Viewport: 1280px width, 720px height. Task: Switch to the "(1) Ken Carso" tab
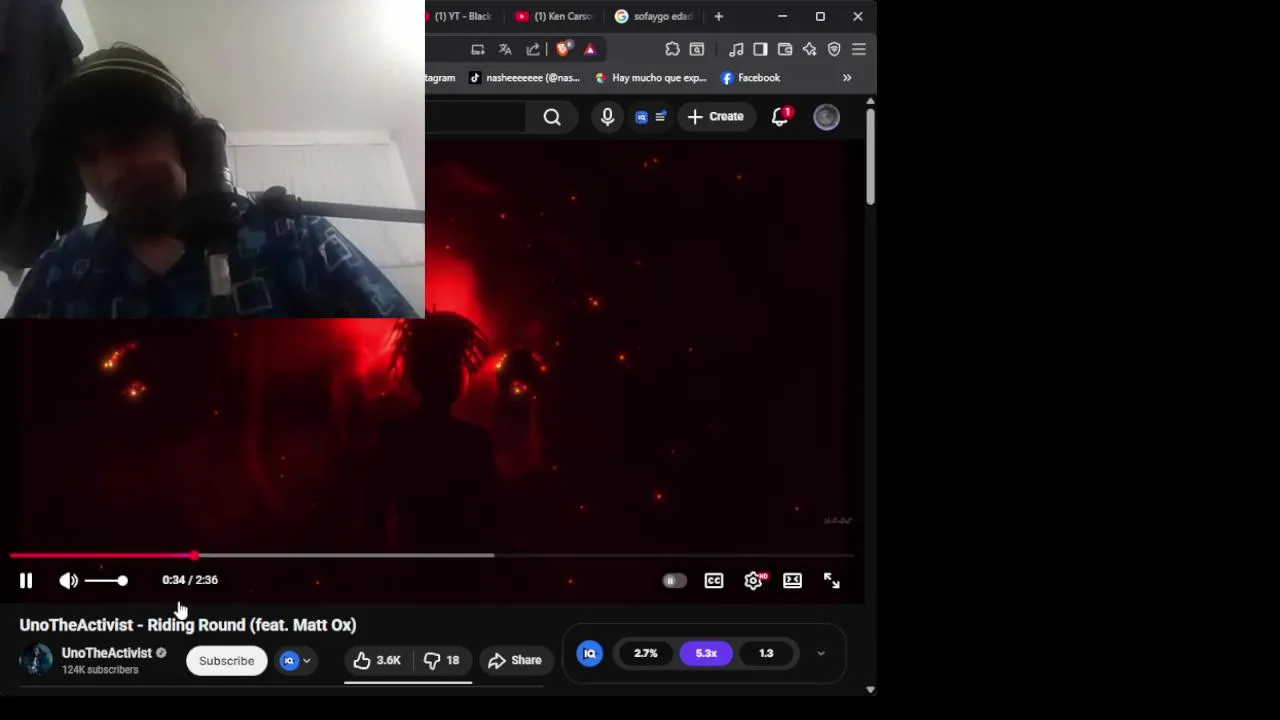pyautogui.click(x=554, y=17)
